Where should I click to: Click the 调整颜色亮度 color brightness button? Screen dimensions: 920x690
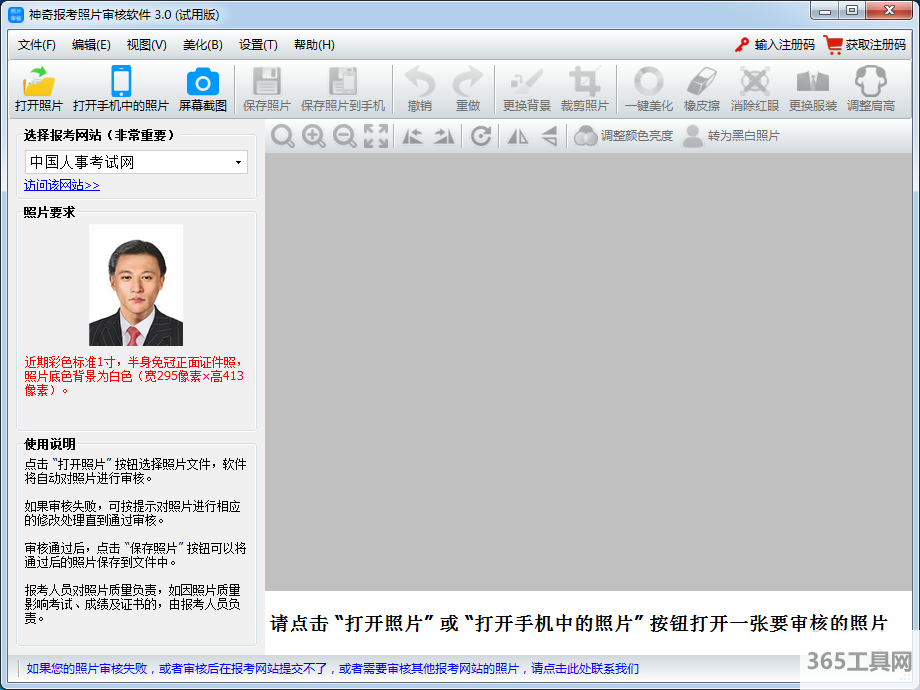pos(624,136)
